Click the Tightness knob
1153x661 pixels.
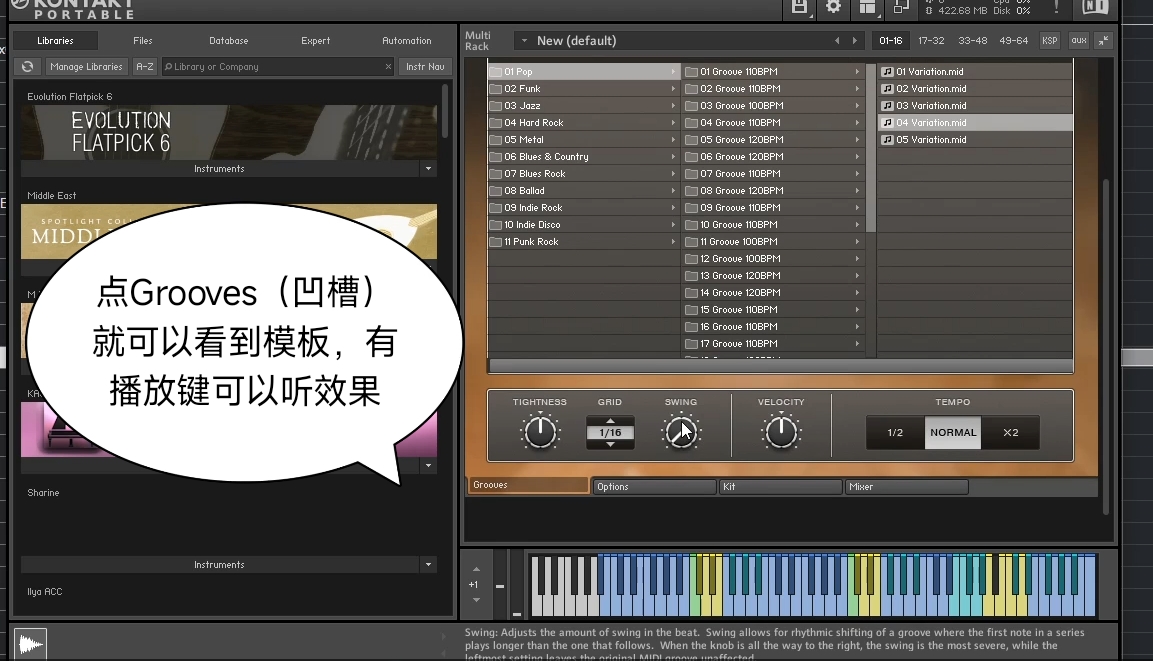coord(540,432)
